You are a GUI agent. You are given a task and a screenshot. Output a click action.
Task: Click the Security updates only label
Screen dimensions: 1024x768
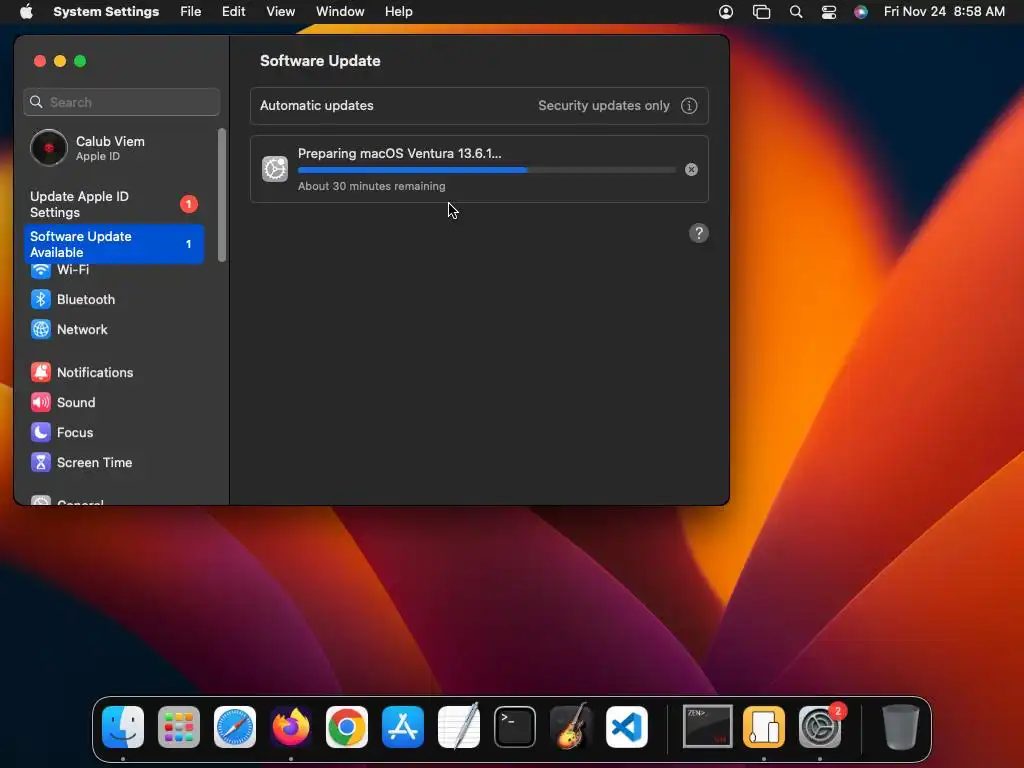point(603,106)
